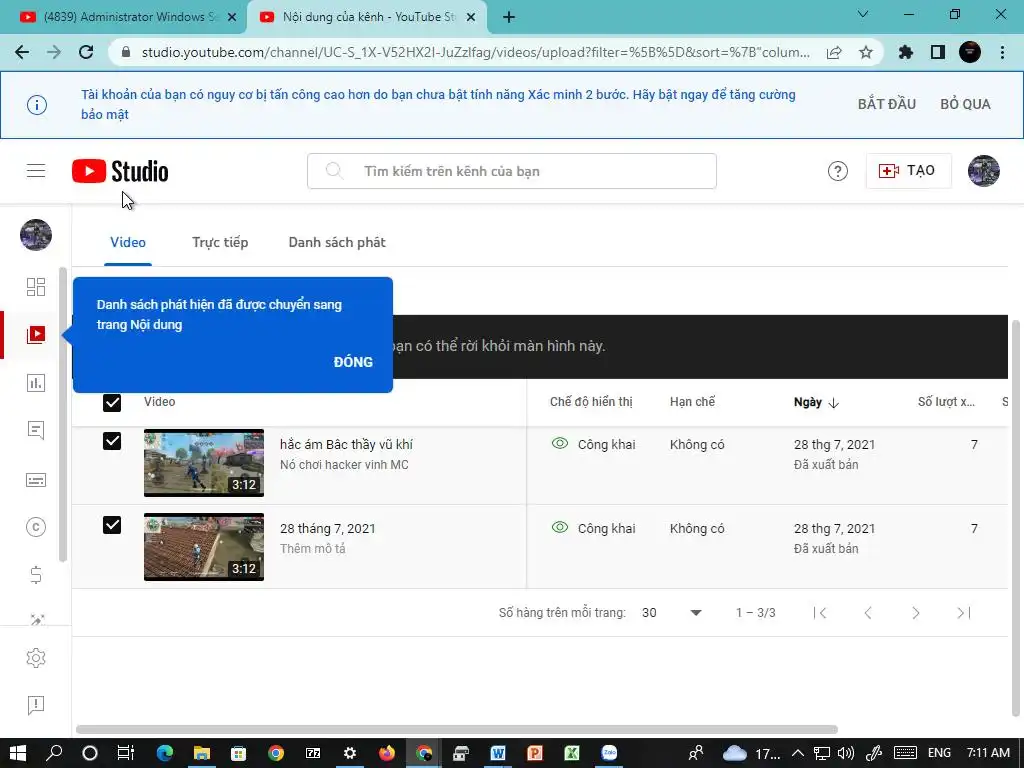Switch to the Video tab
The height and width of the screenshot is (768, 1024).
(128, 242)
